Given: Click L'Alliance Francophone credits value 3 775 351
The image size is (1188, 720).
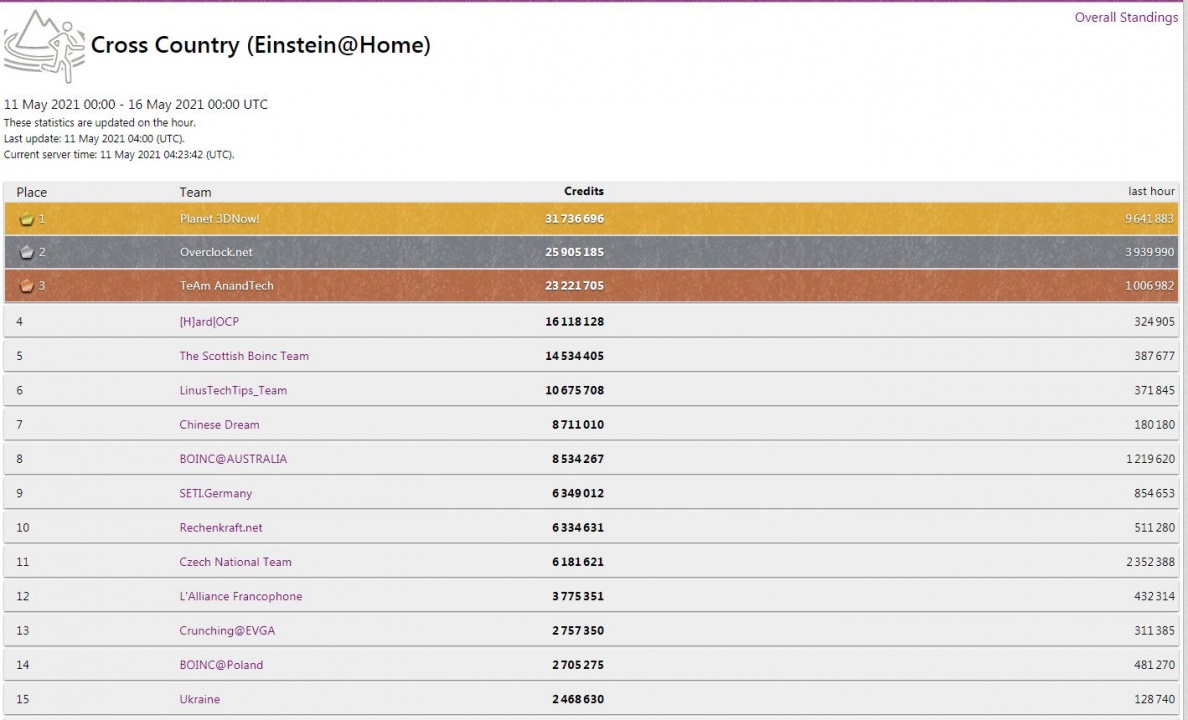Looking at the screenshot, I should coord(578,596).
